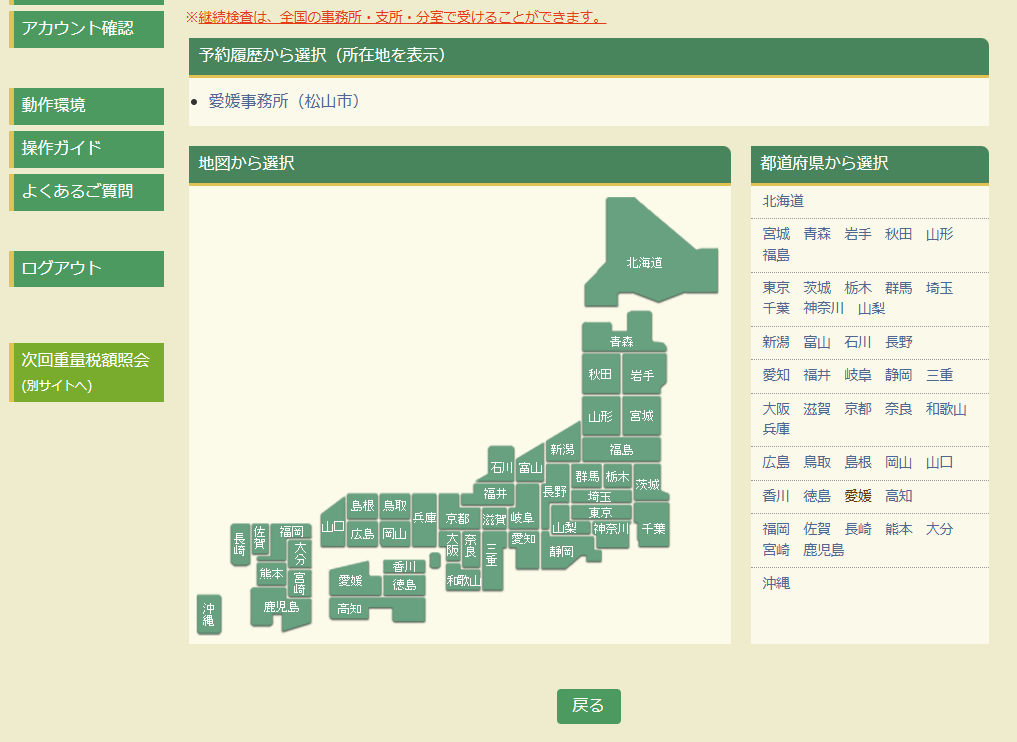Click 鹿児島 link in the prefecture list
Screen dimensions: 1017x742
point(824,549)
